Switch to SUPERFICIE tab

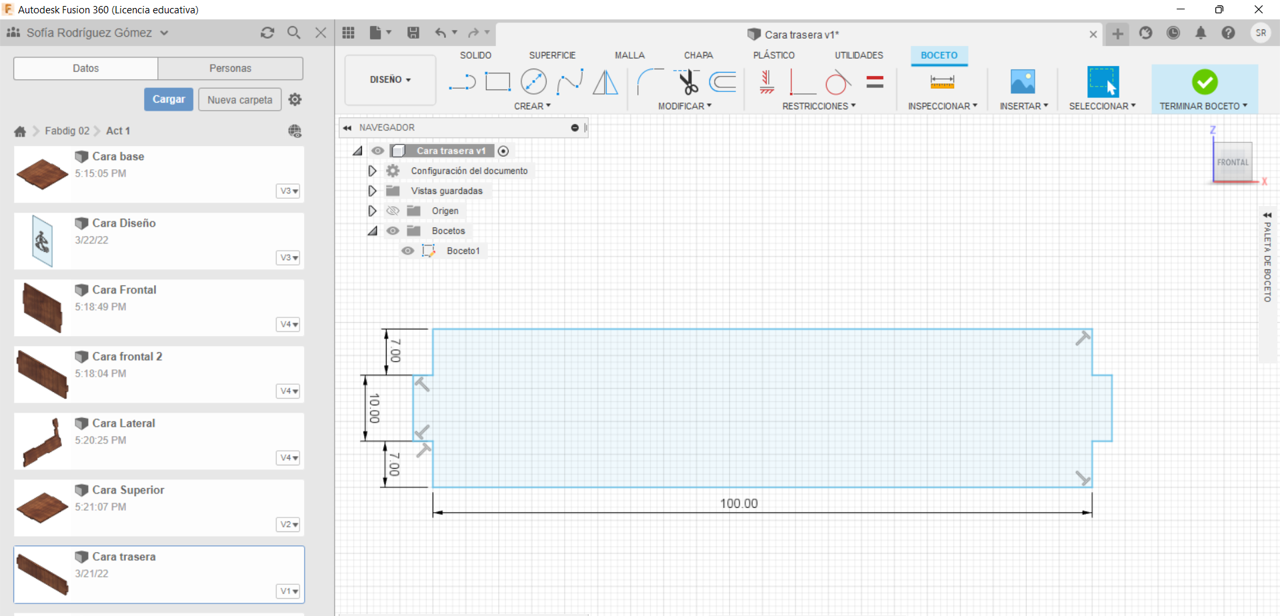[552, 55]
